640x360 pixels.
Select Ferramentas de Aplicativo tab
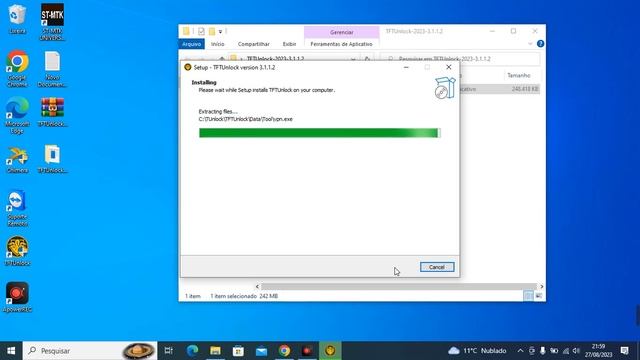[341, 44]
